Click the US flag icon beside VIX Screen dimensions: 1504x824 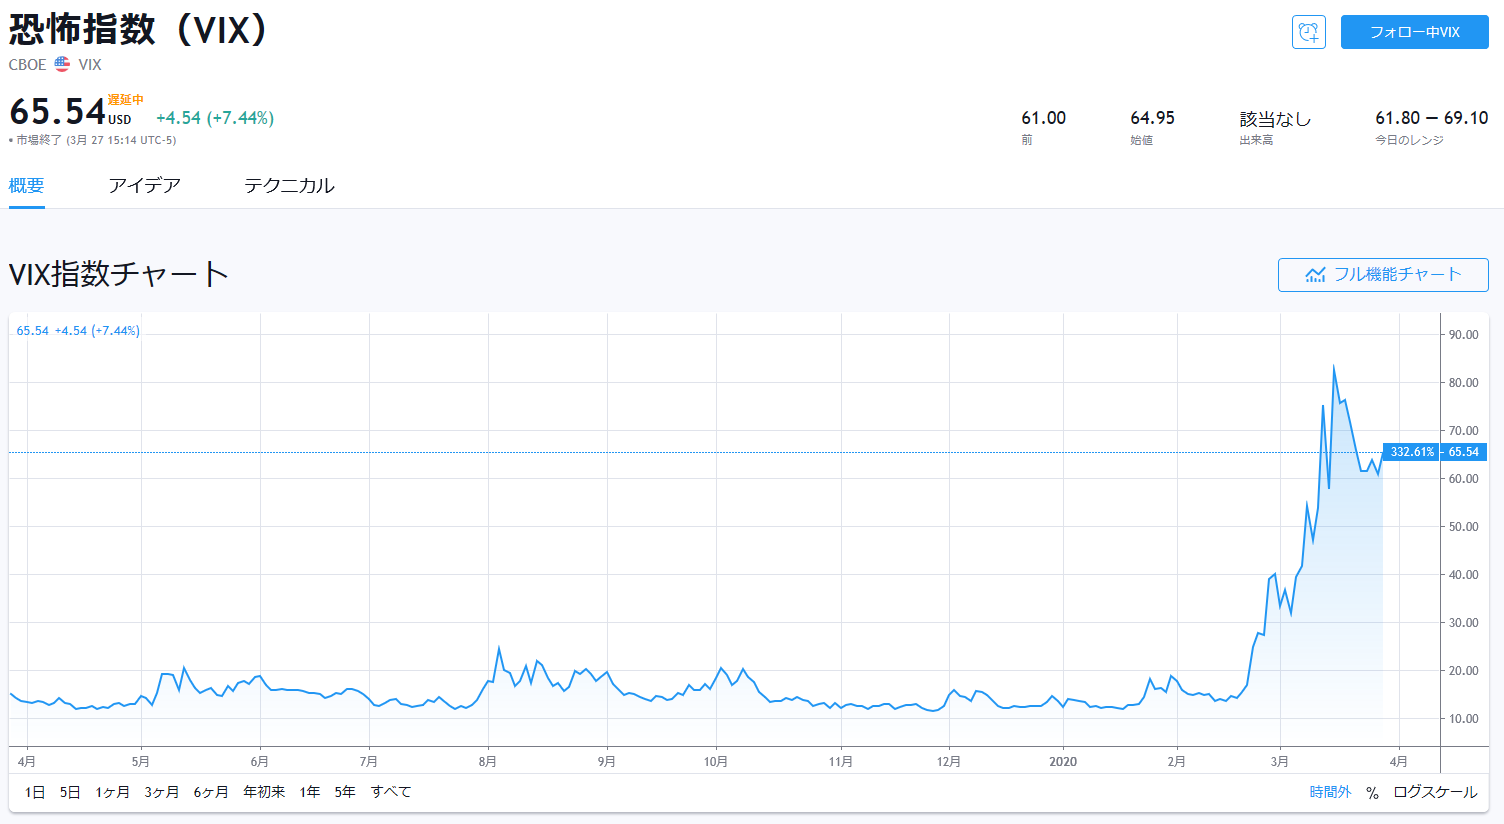(x=62, y=64)
